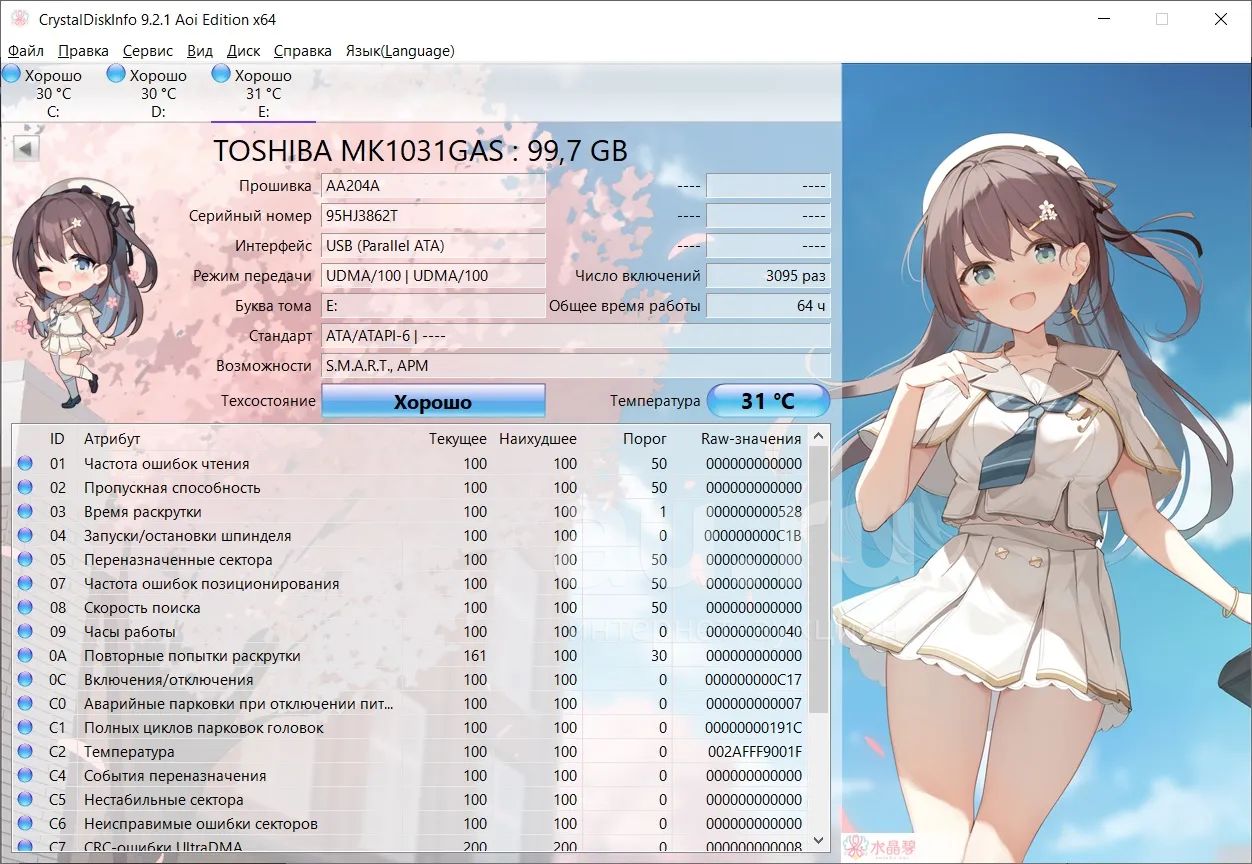Viewport: 1252px width, 864px height.
Task: Open the Диск menu
Action: point(244,50)
